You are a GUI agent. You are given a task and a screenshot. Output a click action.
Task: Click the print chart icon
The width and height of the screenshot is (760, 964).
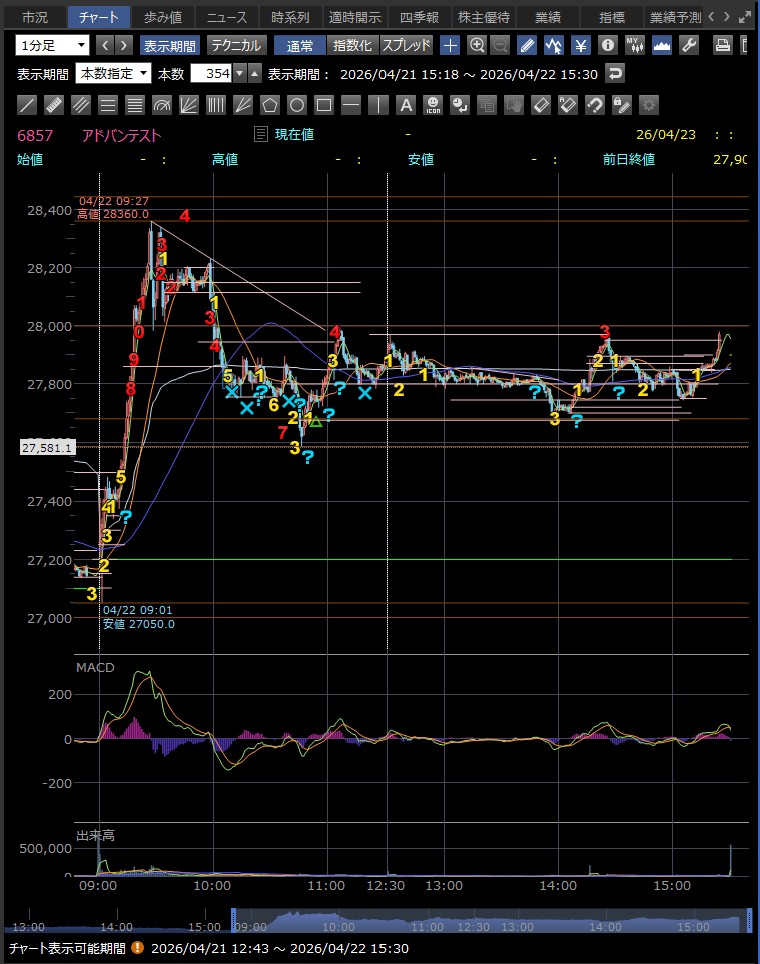click(x=723, y=45)
